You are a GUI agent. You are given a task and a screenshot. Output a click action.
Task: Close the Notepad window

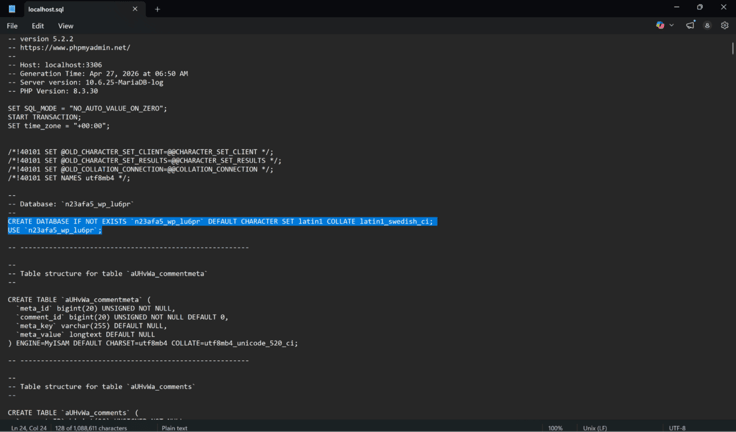coord(723,8)
